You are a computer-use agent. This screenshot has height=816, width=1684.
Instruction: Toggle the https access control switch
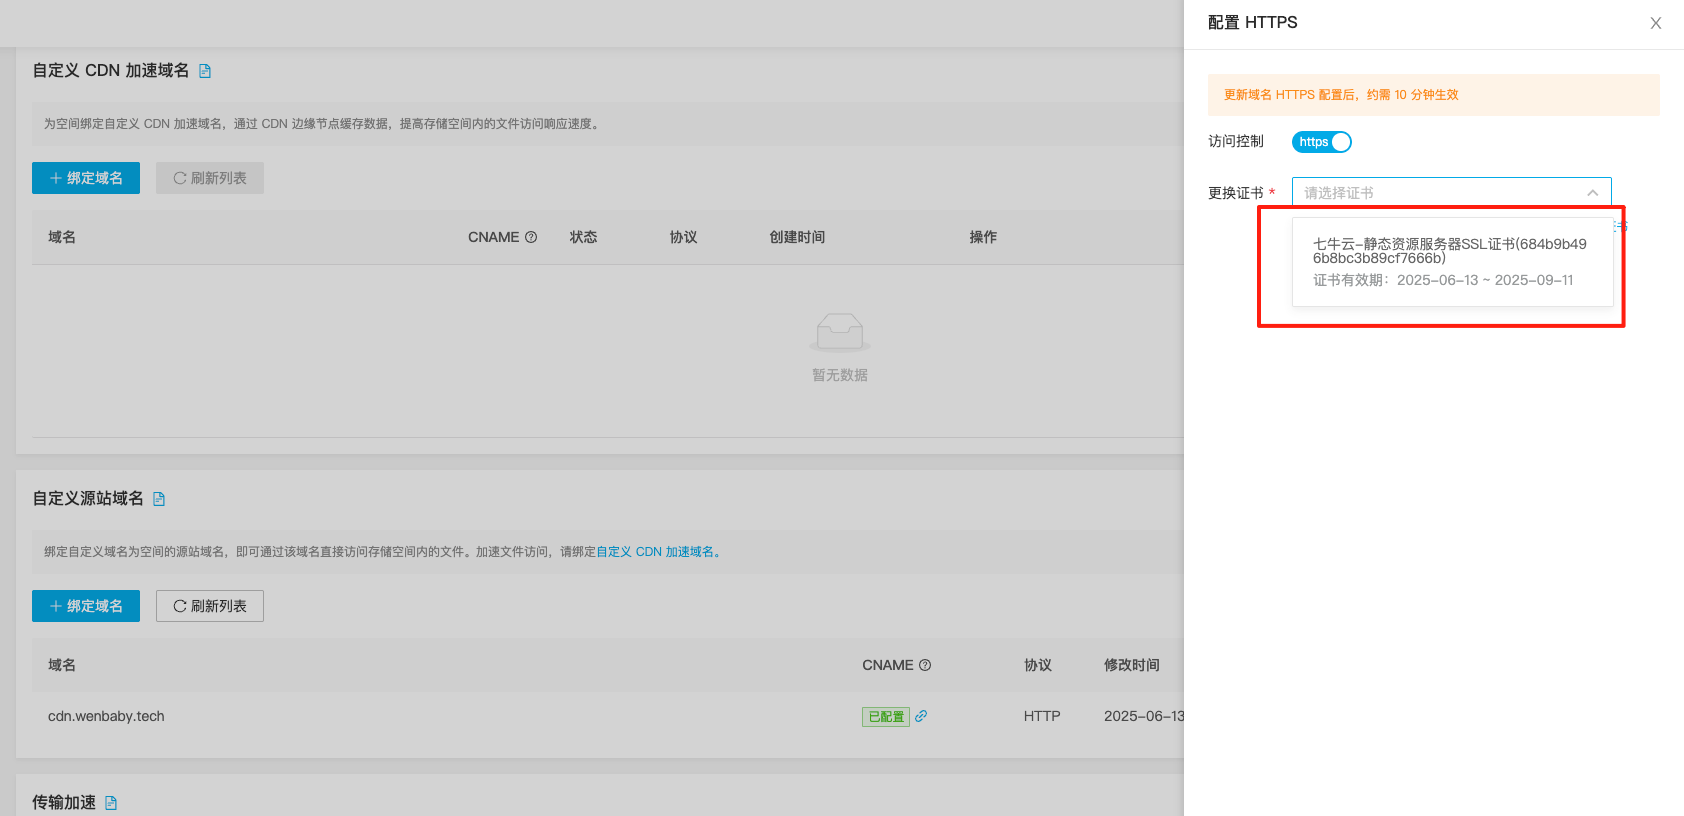point(1321,142)
